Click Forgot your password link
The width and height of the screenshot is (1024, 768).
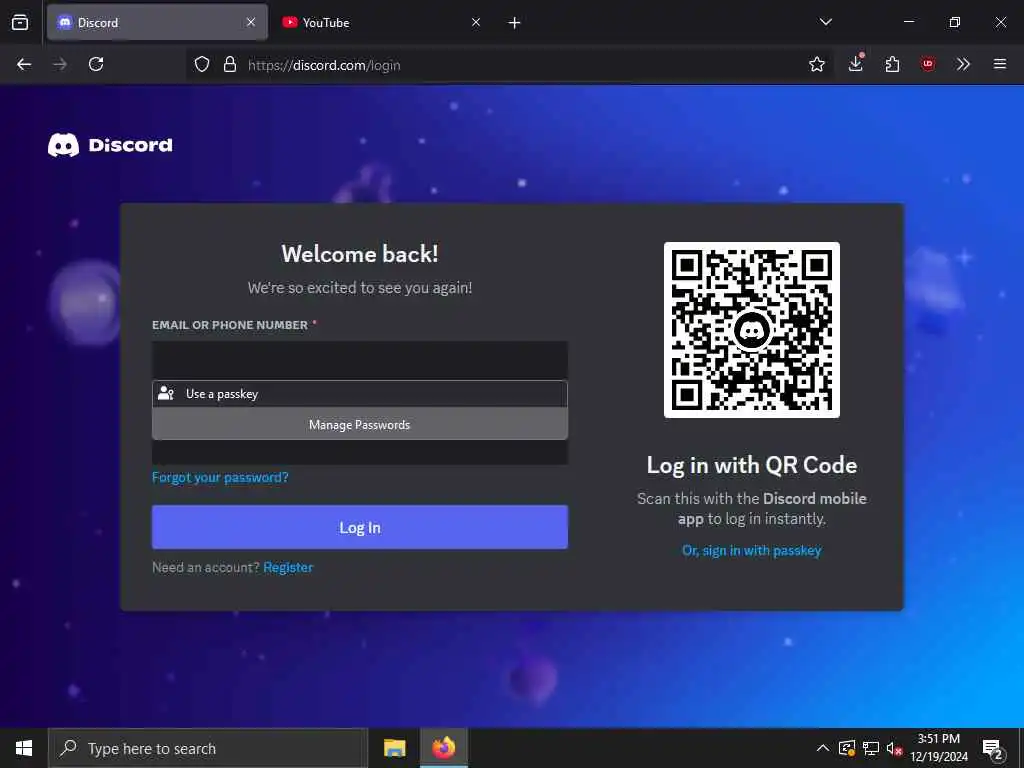pos(220,477)
